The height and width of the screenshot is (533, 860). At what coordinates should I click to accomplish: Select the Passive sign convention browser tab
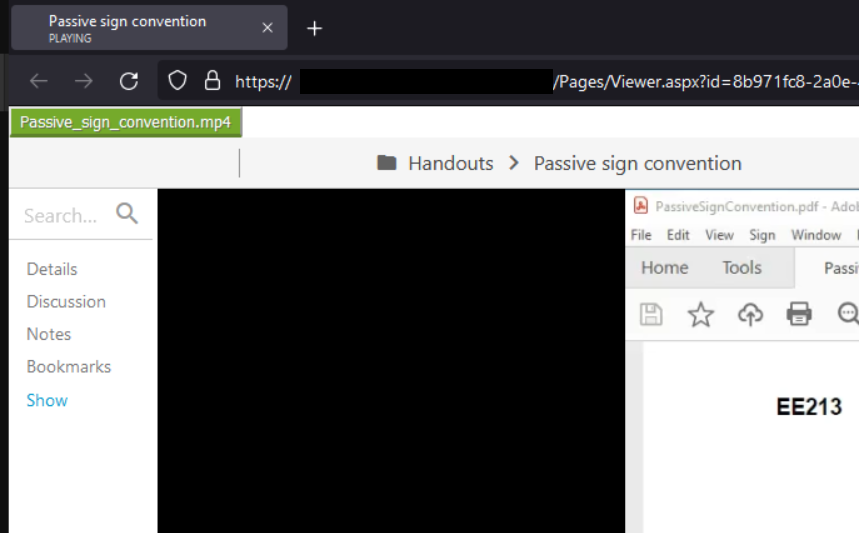tap(149, 27)
